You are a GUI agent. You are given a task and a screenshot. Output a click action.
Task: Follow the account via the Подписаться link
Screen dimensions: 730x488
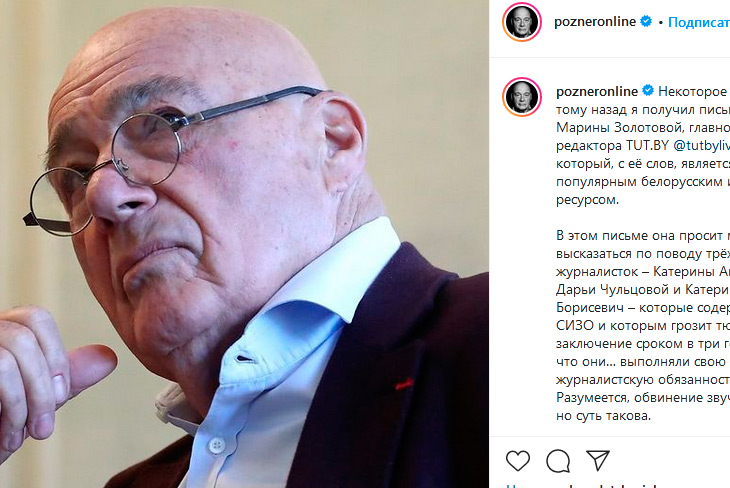[699, 22]
